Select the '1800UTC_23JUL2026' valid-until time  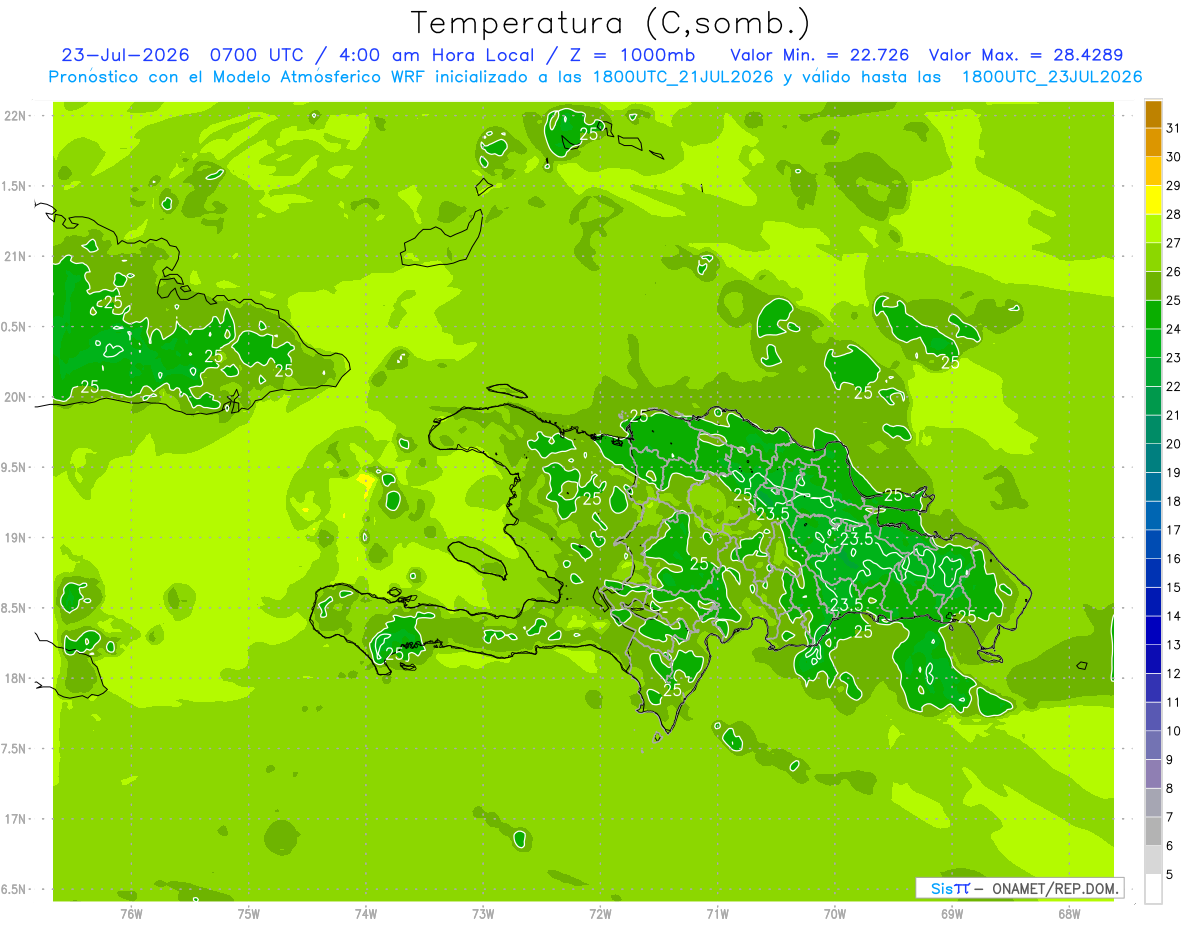tap(1051, 77)
